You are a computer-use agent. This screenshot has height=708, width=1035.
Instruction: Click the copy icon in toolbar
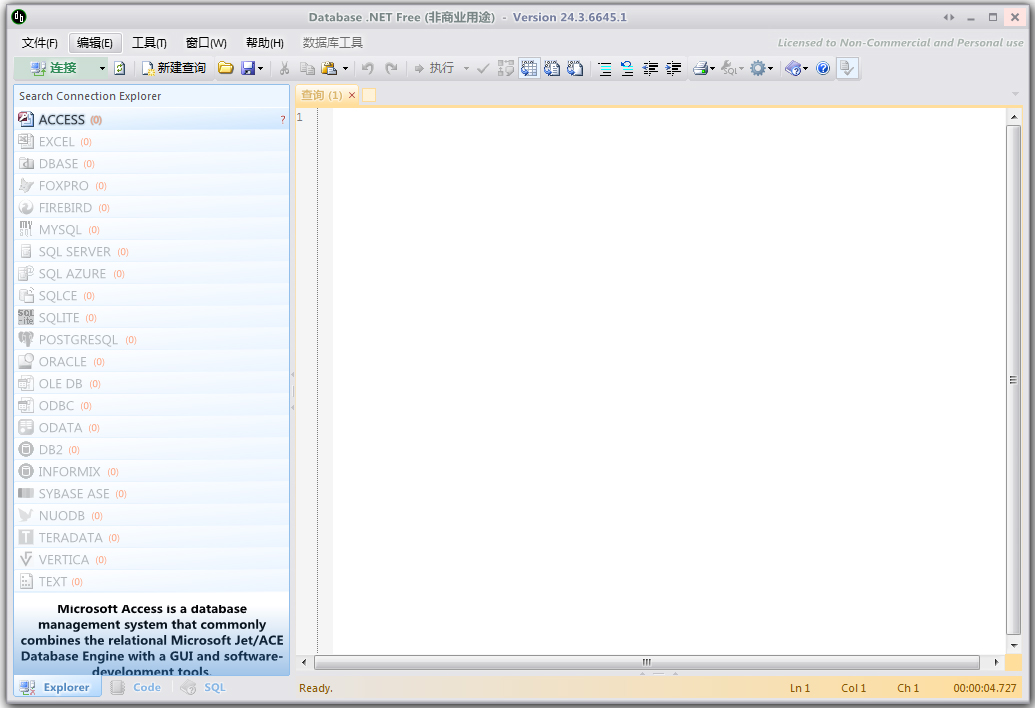point(307,68)
